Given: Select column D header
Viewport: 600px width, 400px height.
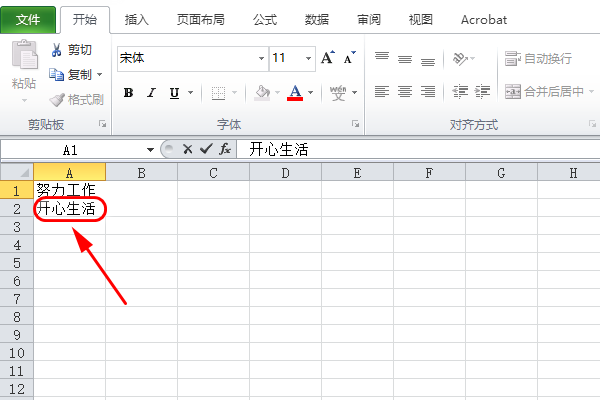Looking at the screenshot, I should (x=285, y=173).
